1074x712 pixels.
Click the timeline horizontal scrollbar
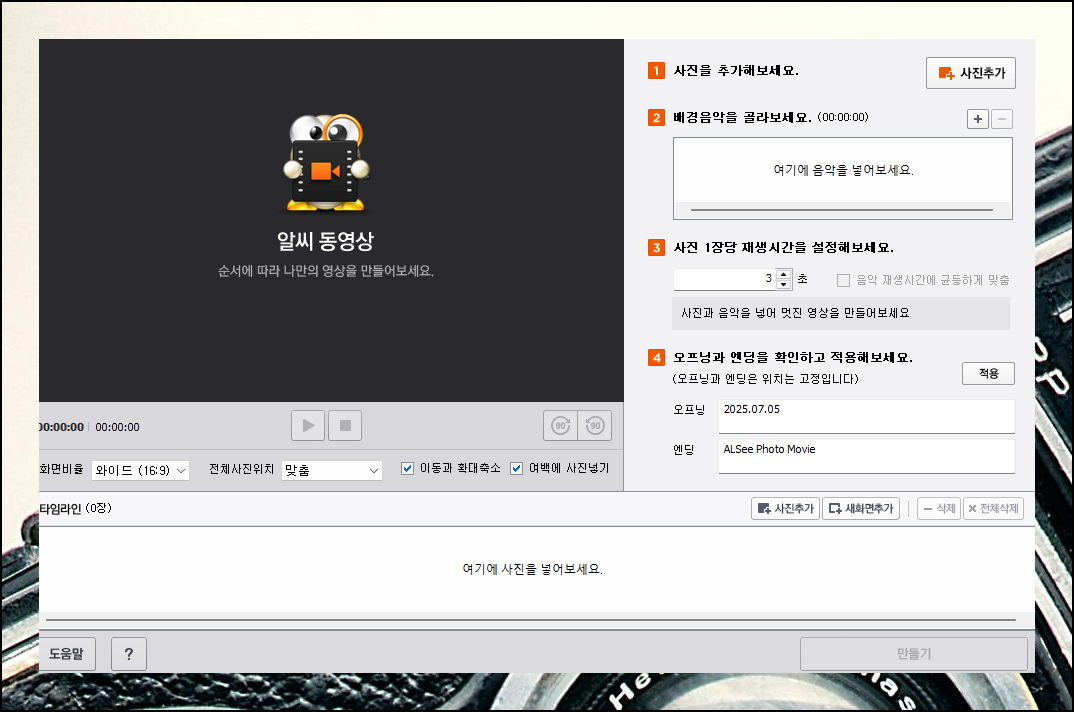point(531,620)
